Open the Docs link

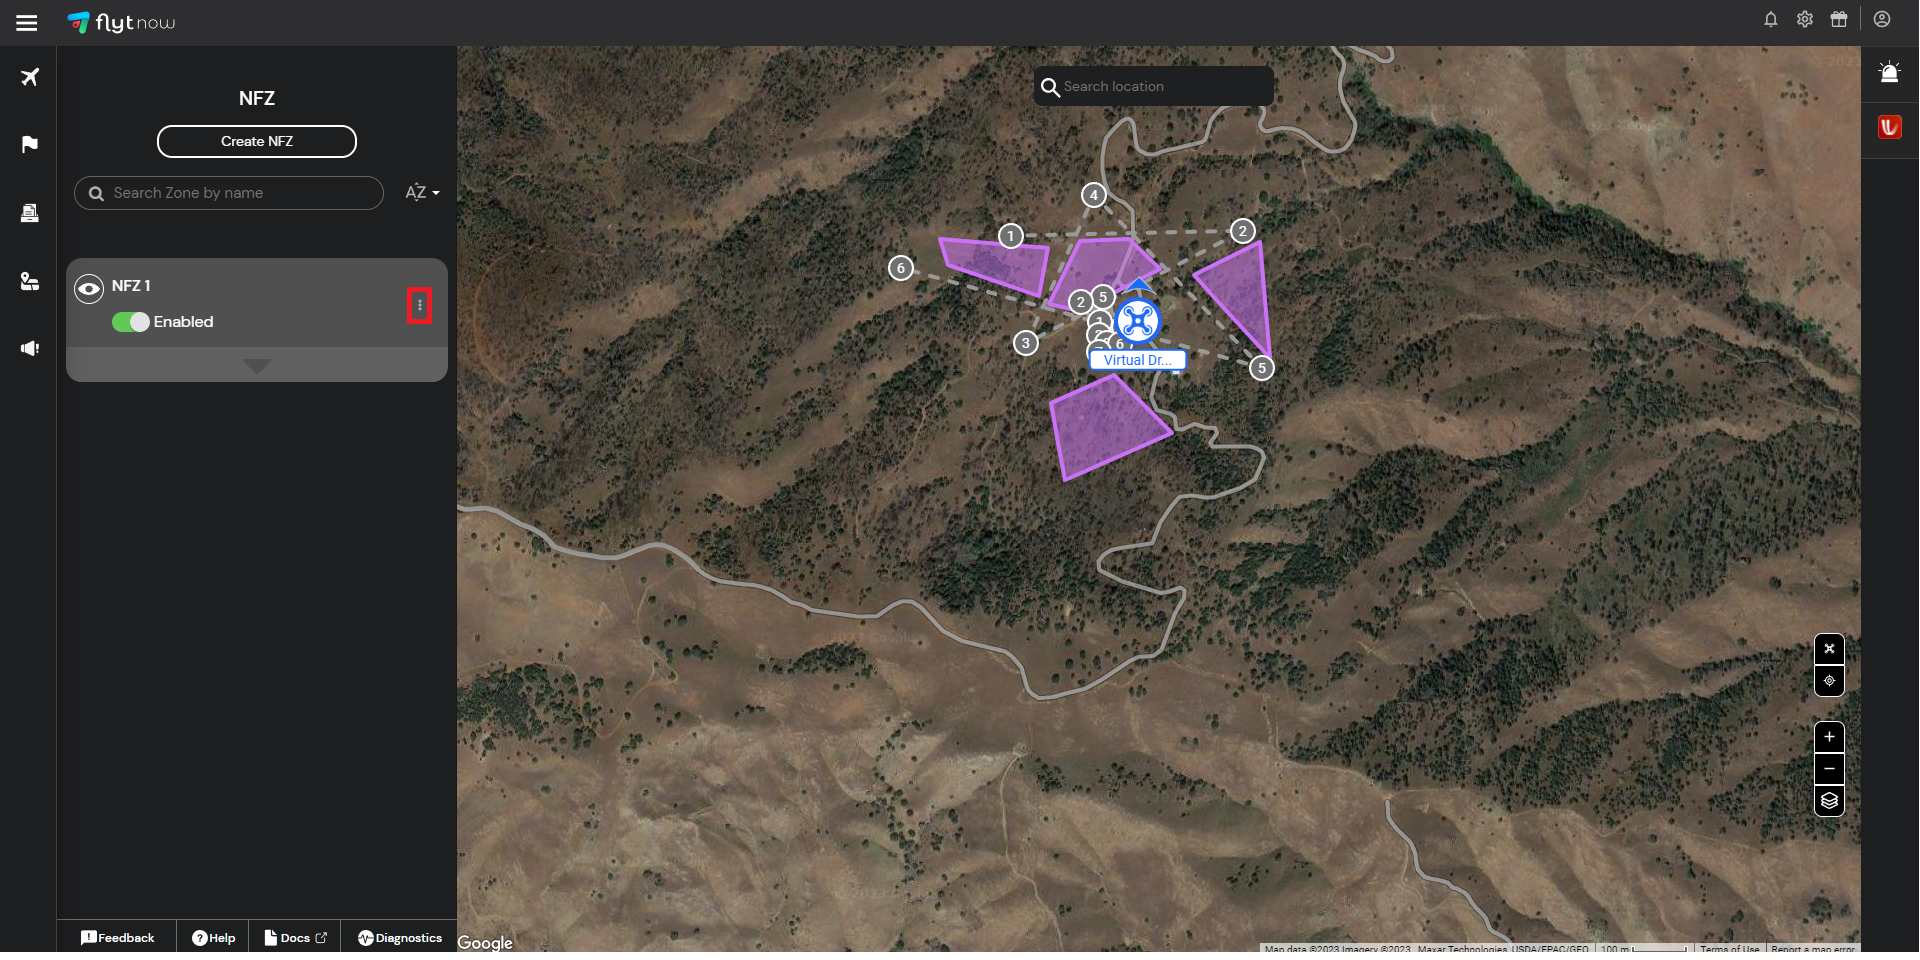click(x=295, y=938)
